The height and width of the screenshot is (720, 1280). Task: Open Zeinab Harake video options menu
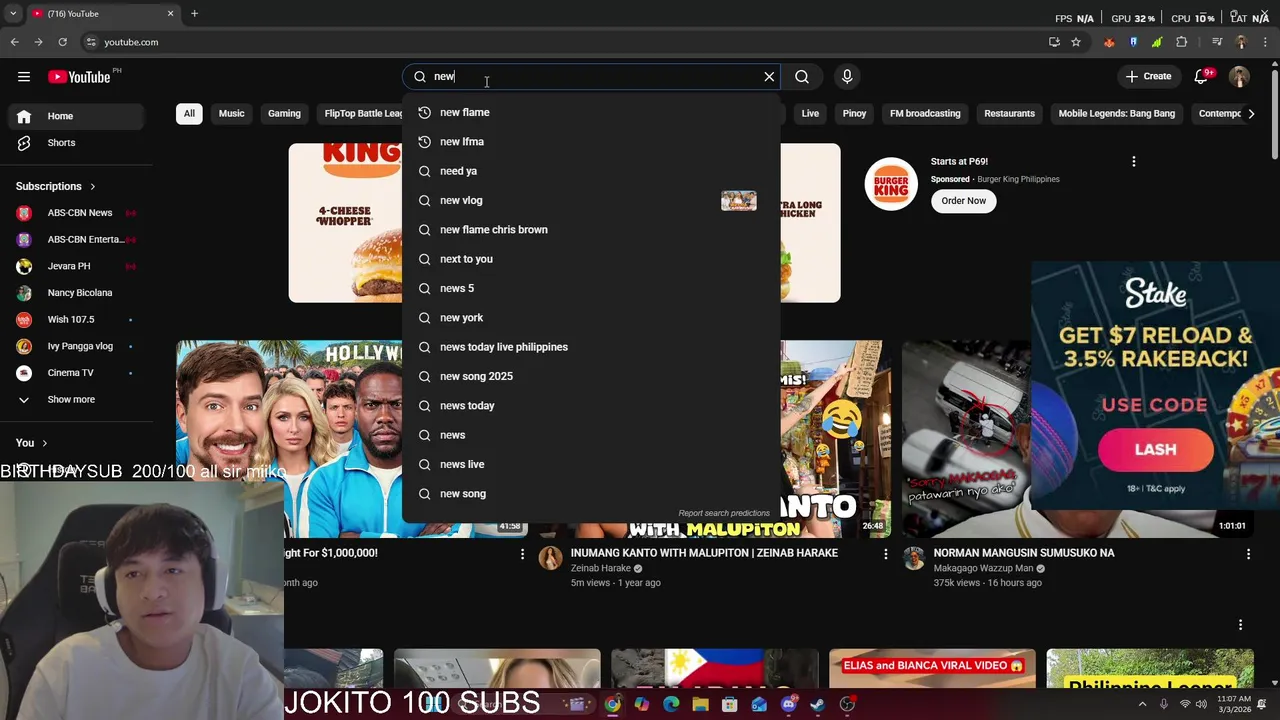pos(885,553)
